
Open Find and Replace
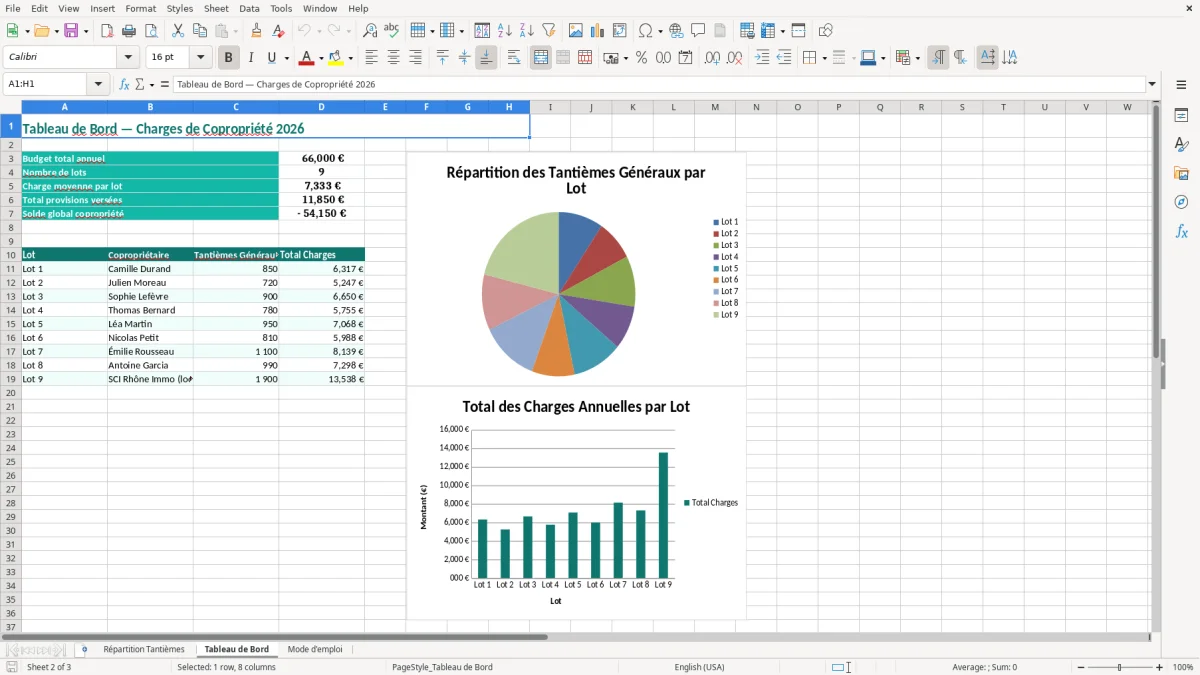(370, 31)
